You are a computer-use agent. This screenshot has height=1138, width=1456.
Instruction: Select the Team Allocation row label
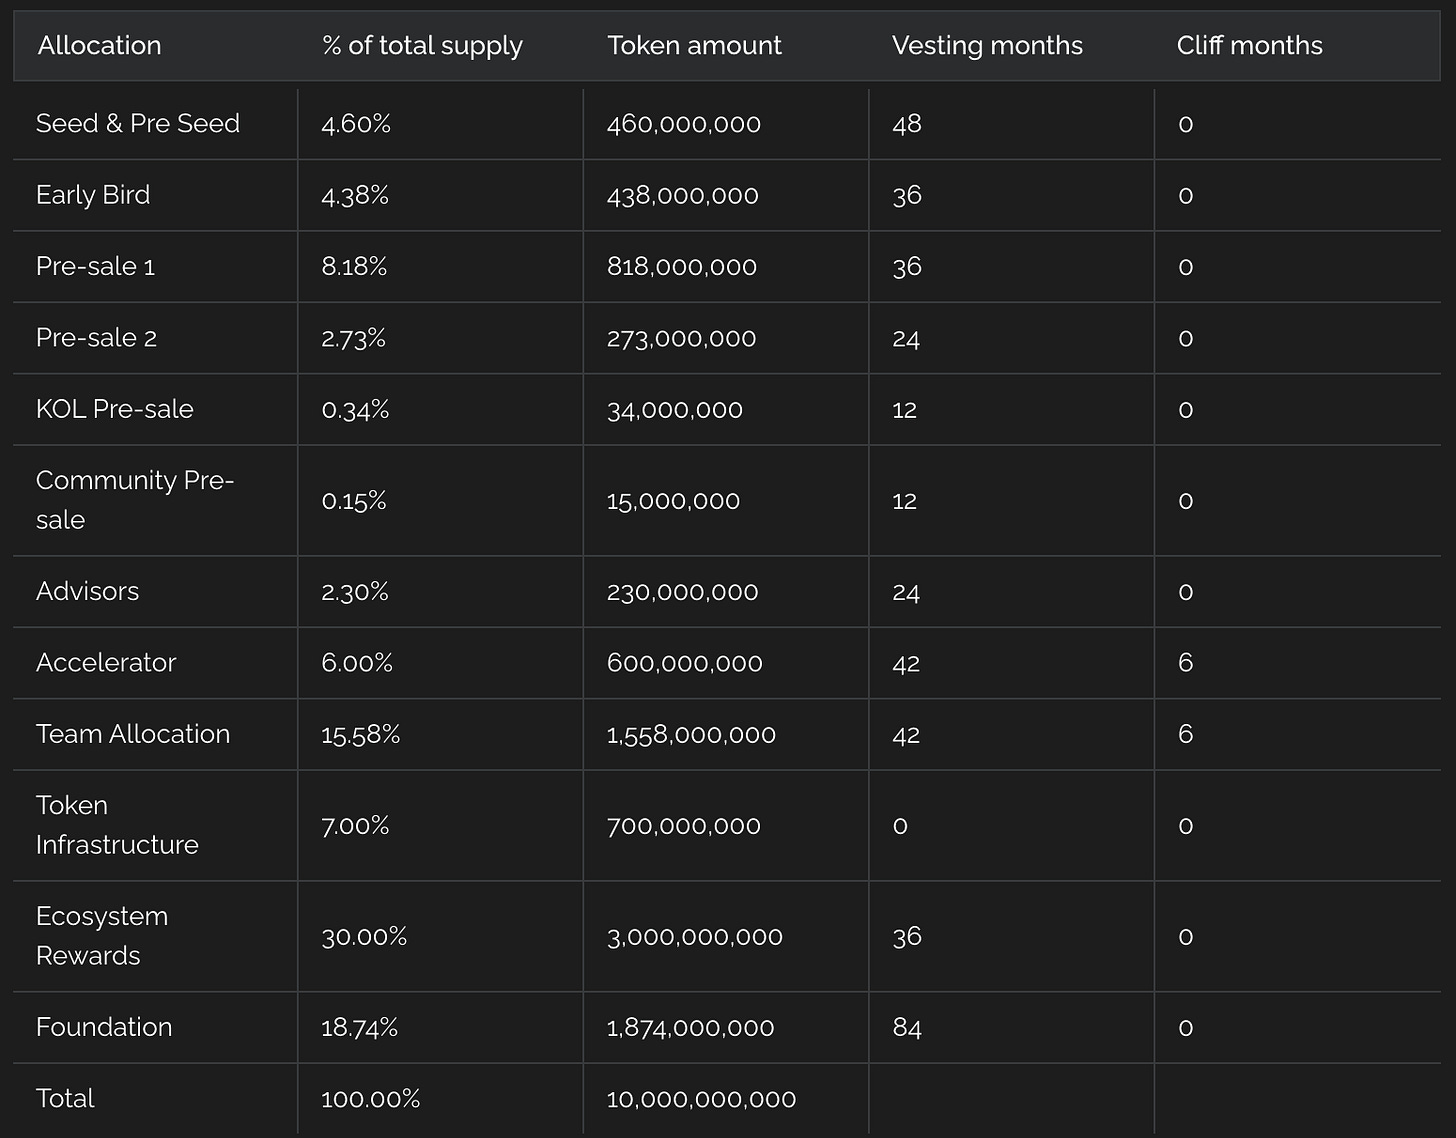(133, 734)
